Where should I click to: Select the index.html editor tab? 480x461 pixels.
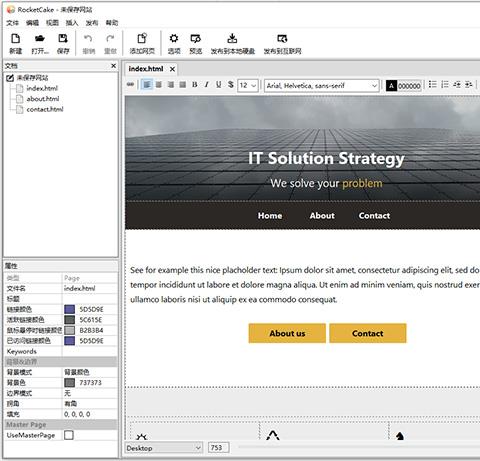pyautogui.click(x=146, y=69)
